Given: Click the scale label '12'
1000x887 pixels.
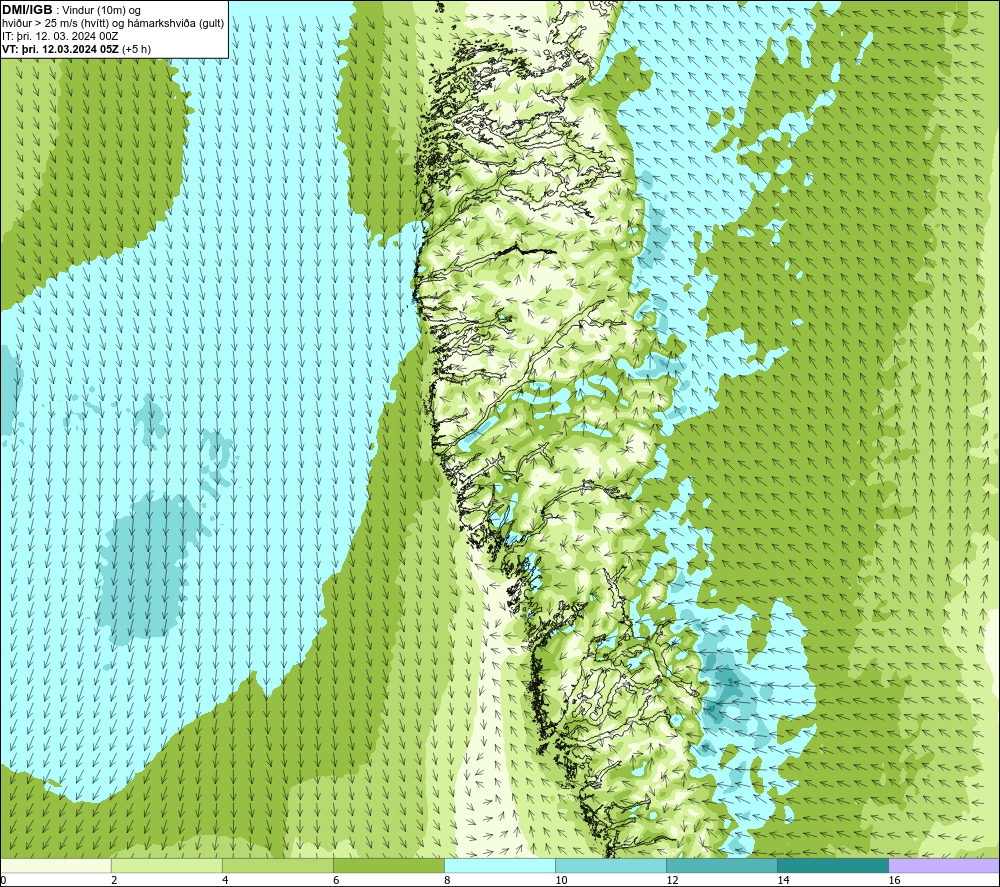Looking at the screenshot, I should tap(672, 880).
